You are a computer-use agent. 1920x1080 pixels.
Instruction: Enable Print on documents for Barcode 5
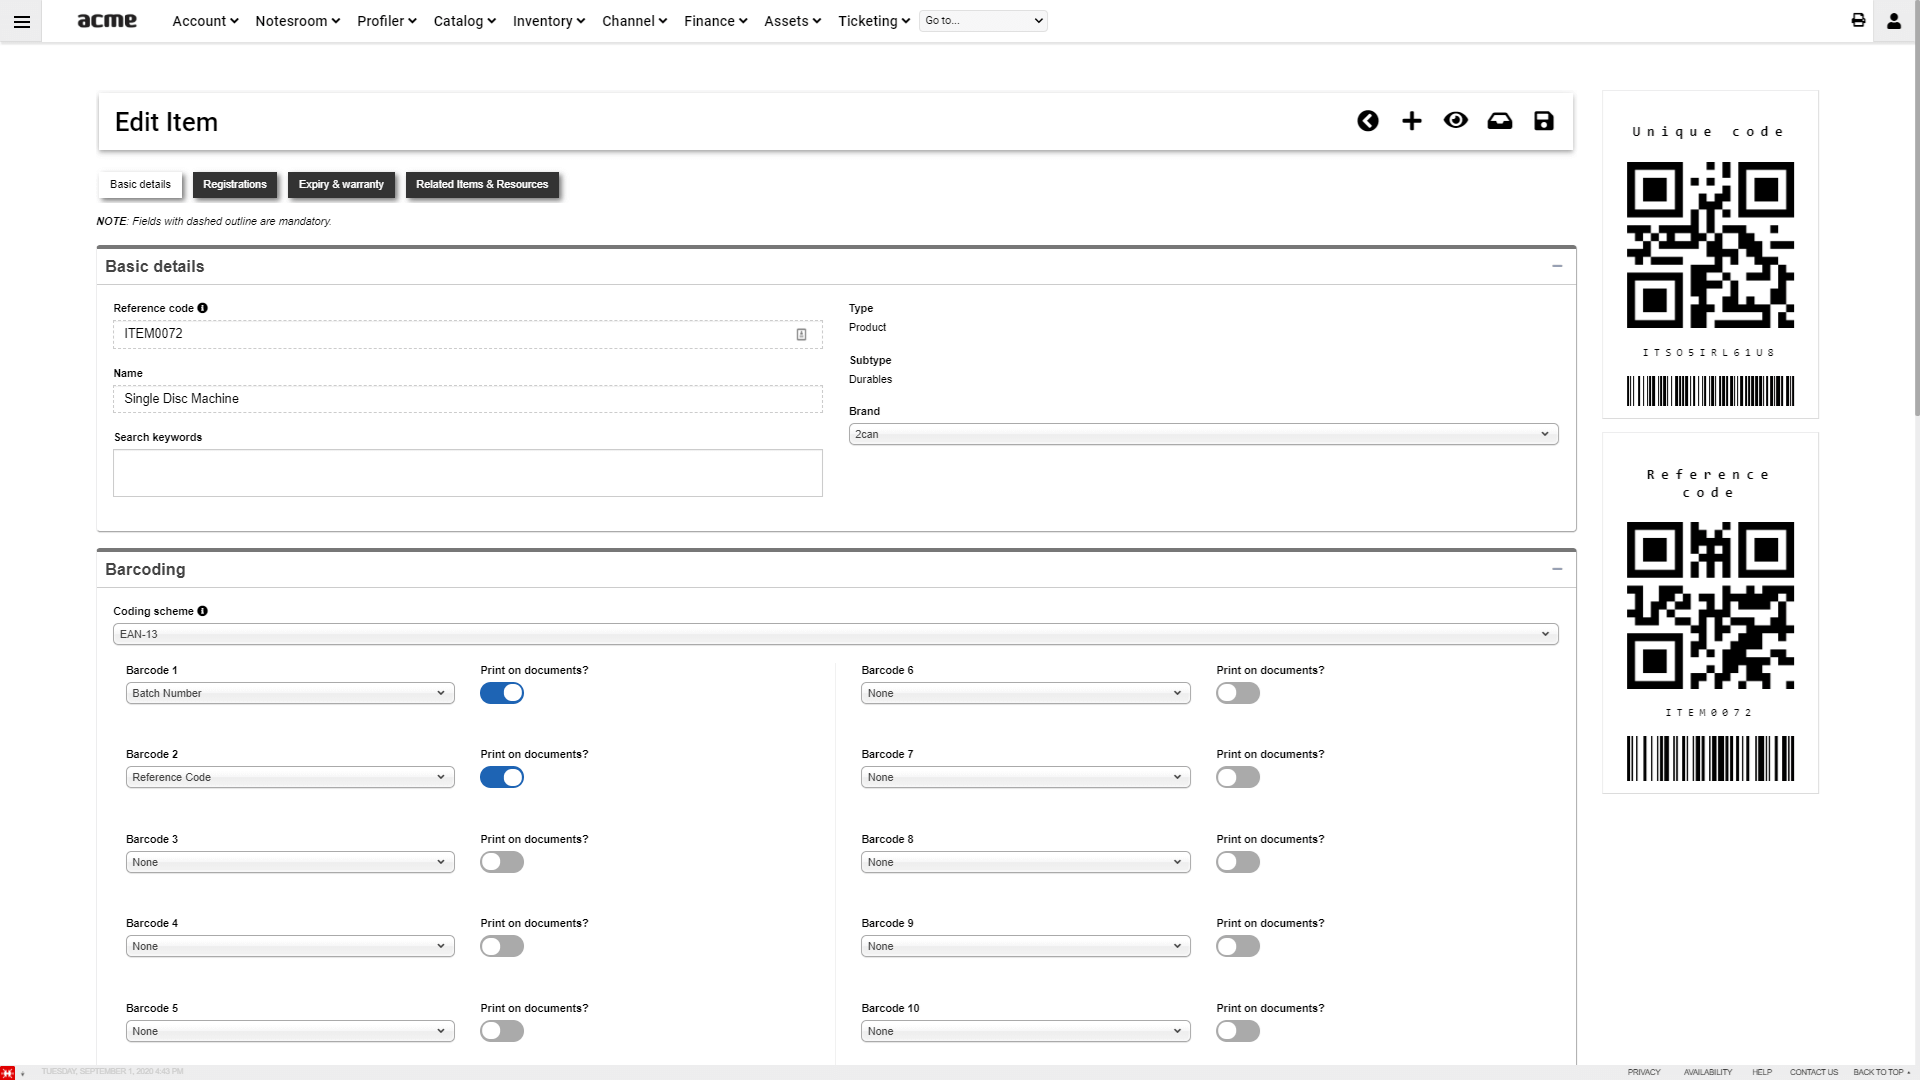pyautogui.click(x=502, y=1031)
